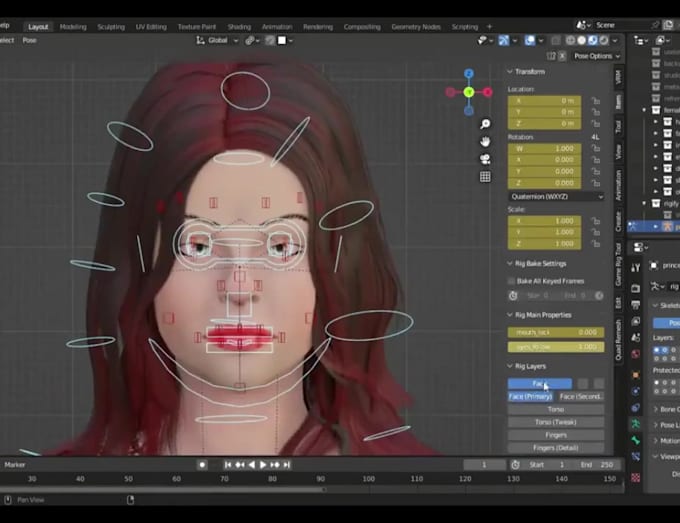Toggle X-ray display in the viewport header
Viewport: 680px width, 523px height.
(x=554, y=40)
